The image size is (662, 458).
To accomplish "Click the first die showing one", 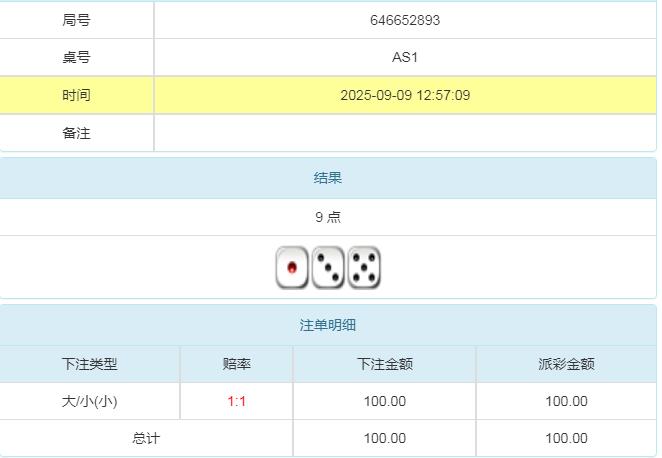I will point(292,268).
